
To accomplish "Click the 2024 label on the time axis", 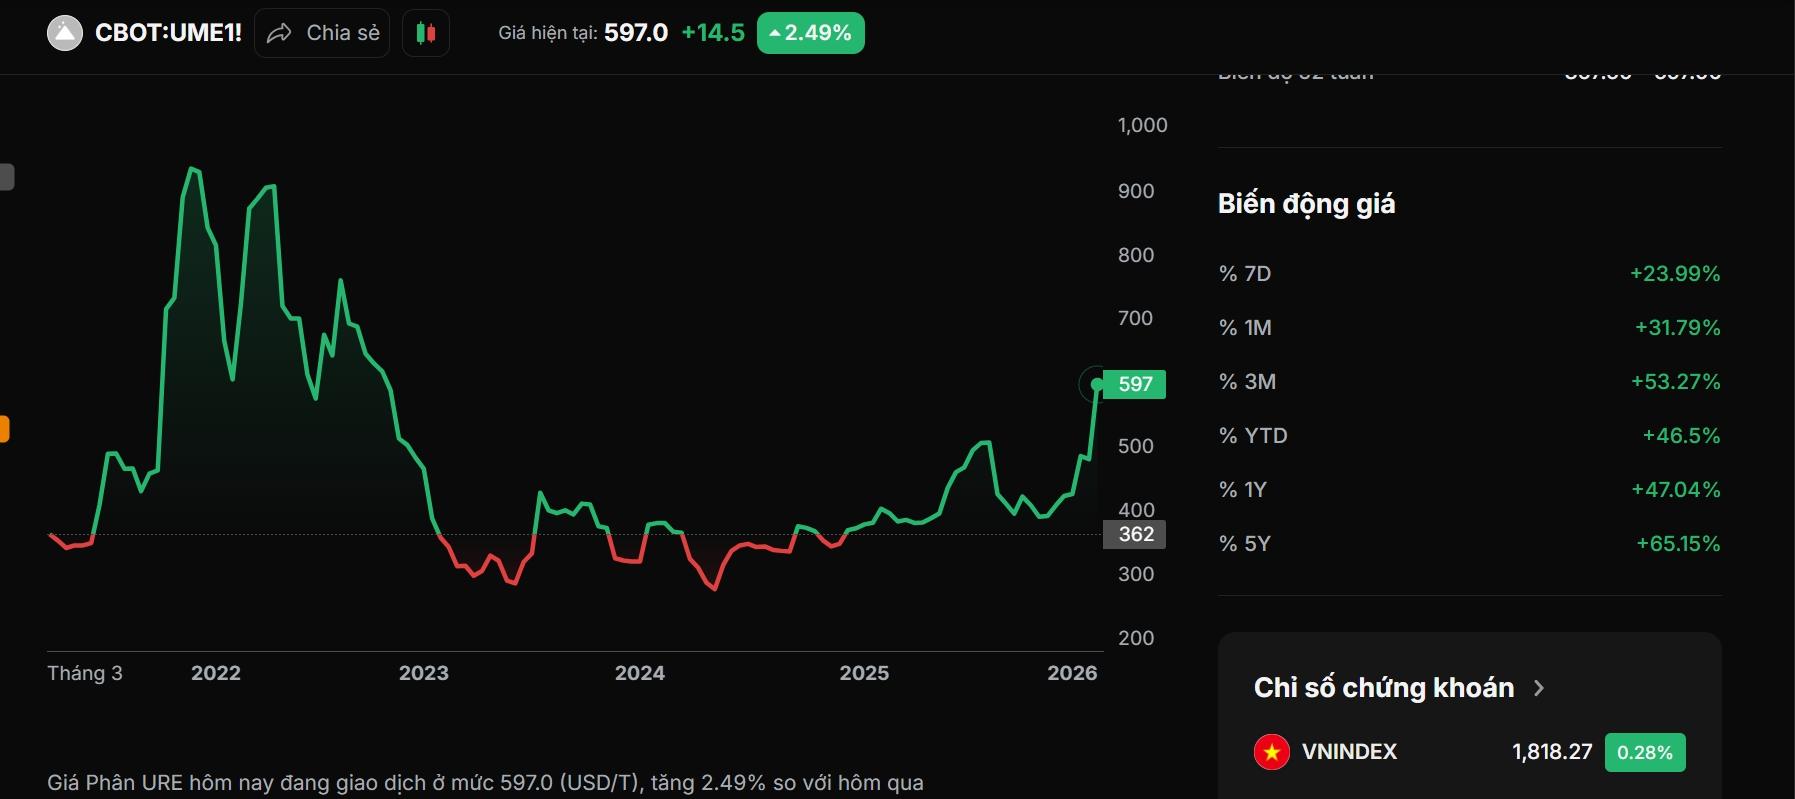I will (640, 673).
